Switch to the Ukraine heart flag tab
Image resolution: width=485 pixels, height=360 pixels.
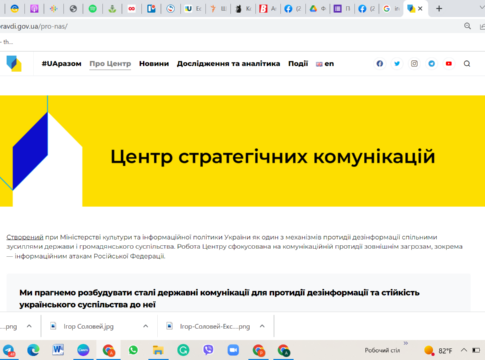pos(15,9)
